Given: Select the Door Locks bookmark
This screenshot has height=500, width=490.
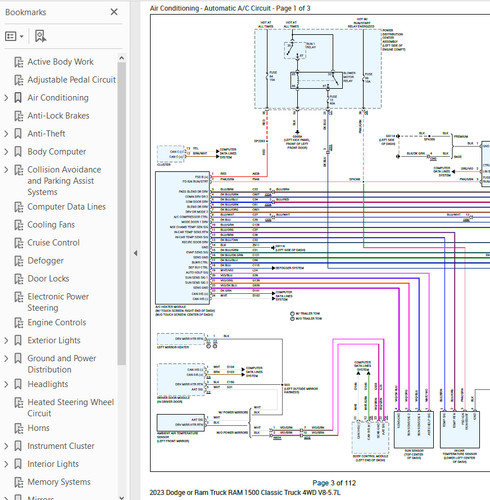Looking at the screenshot, I should point(48,279).
